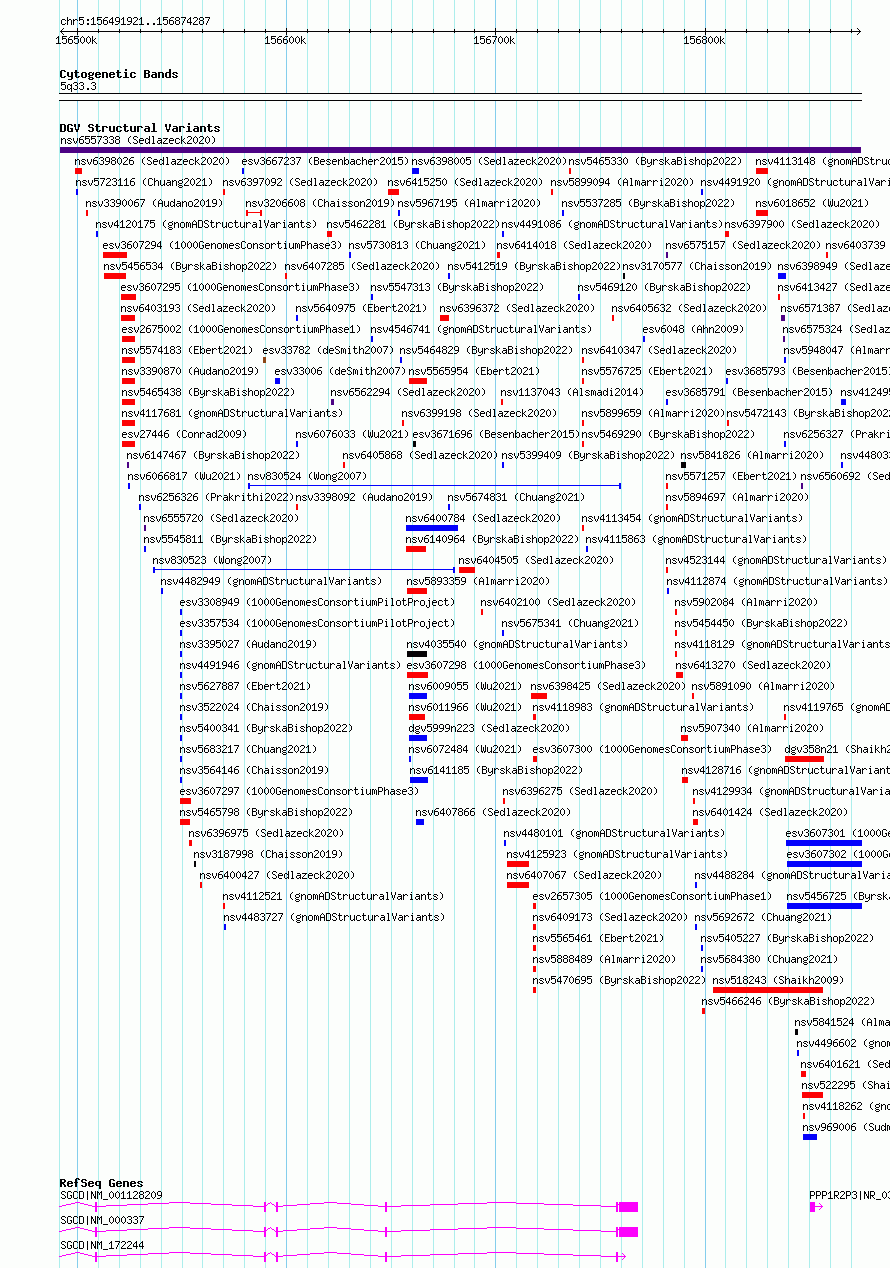
Task: Click the RefSeq Genes track title
Action: click(x=101, y=1183)
